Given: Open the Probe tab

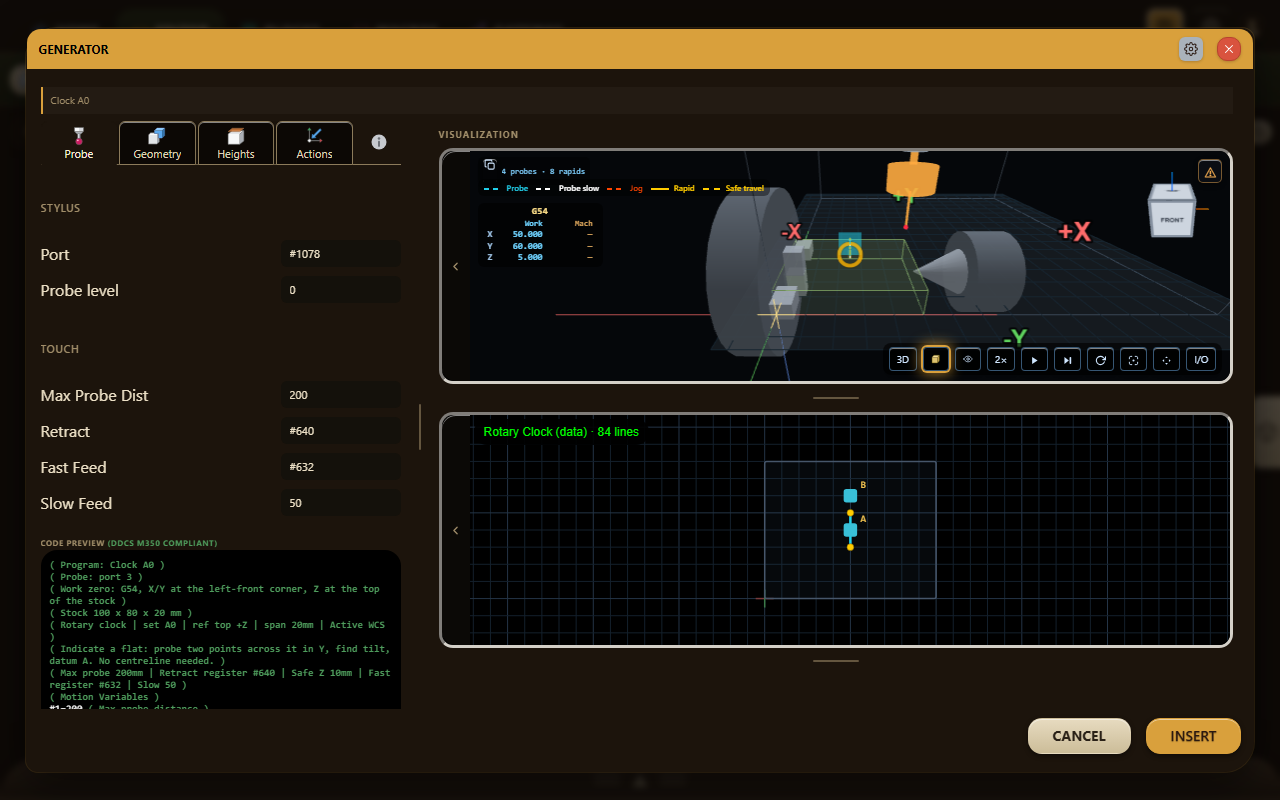Looking at the screenshot, I should pyautogui.click(x=79, y=143).
